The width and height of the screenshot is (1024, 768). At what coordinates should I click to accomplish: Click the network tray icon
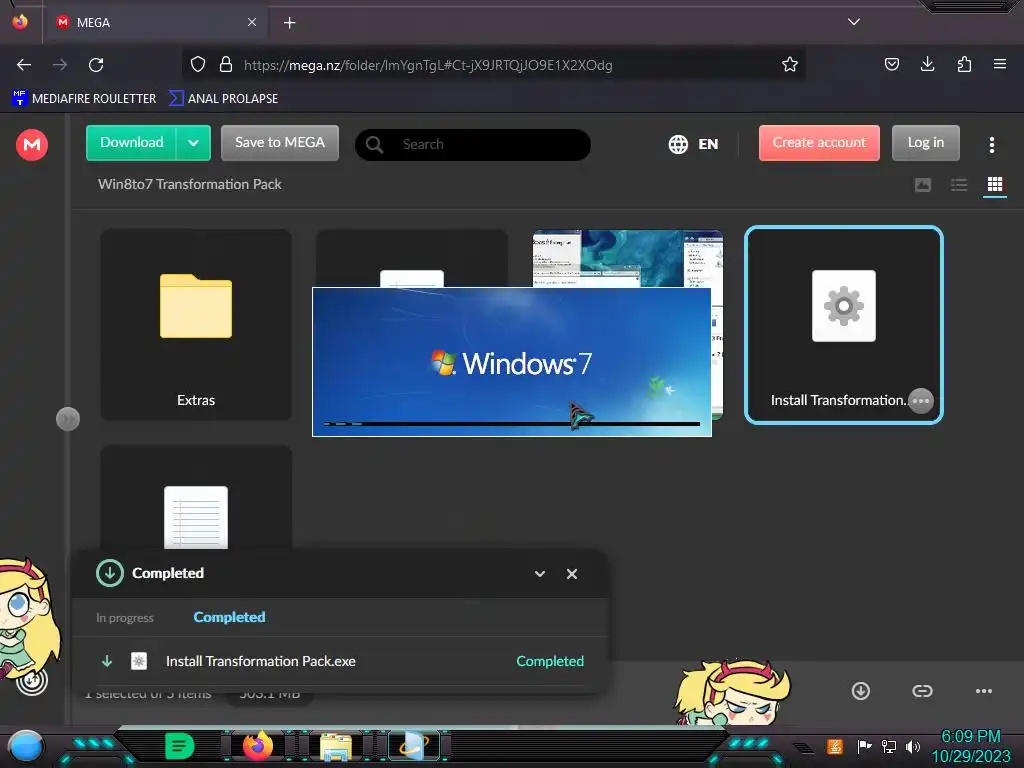[889, 746]
